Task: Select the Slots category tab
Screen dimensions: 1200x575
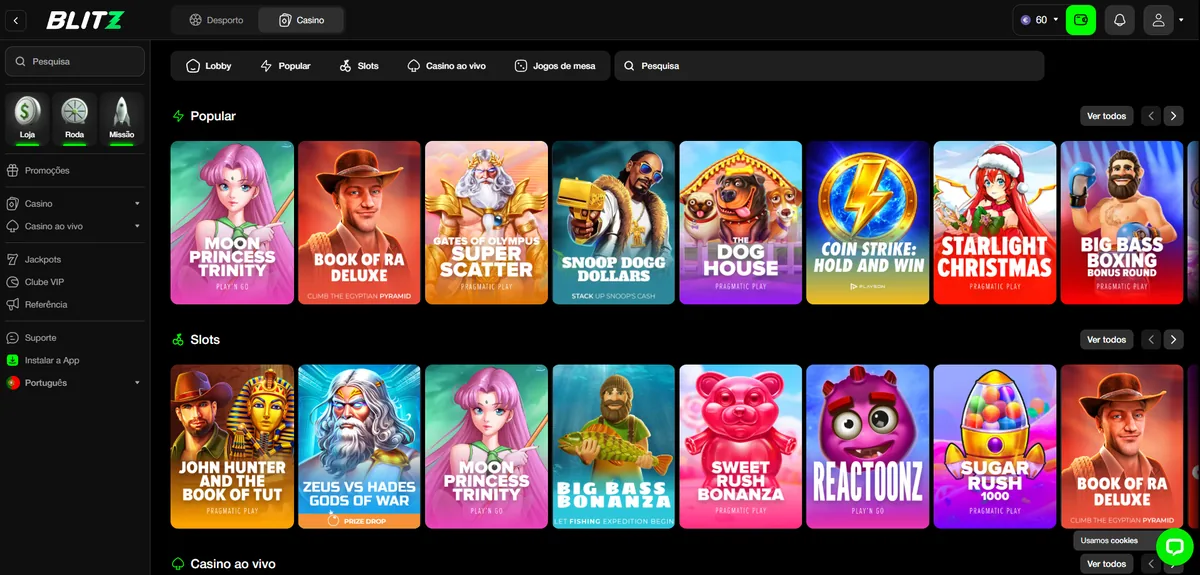Action: (x=359, y=66)
